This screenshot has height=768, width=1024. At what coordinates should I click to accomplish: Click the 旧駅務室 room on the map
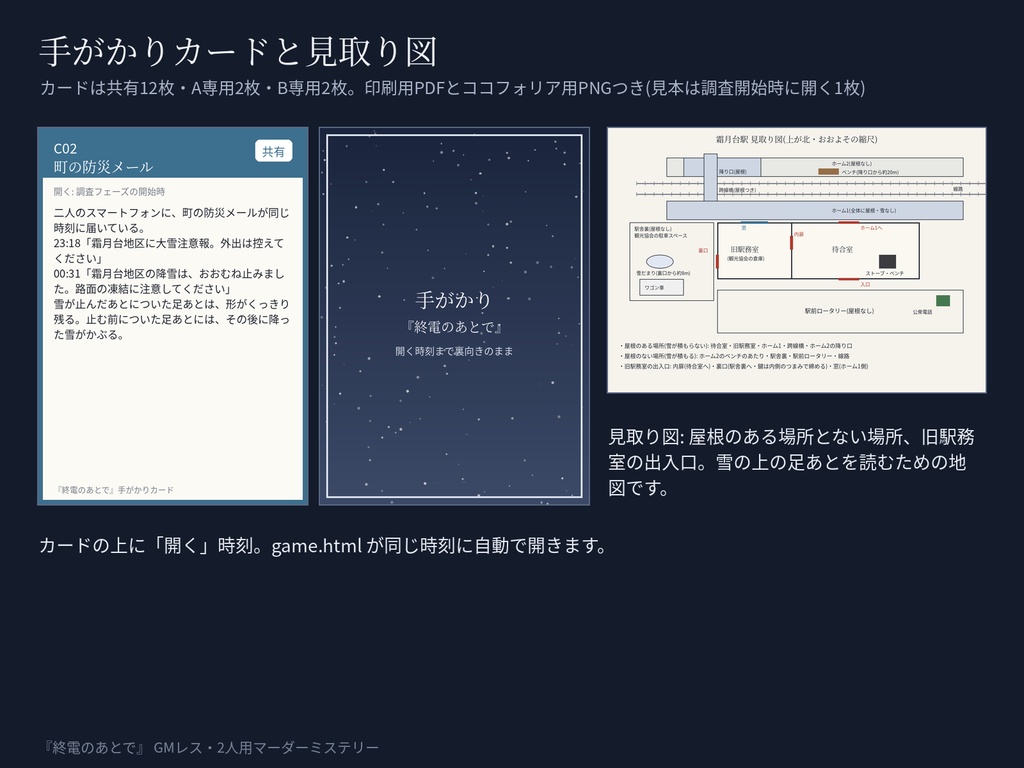pyautogui.click(x=754, y=251)
